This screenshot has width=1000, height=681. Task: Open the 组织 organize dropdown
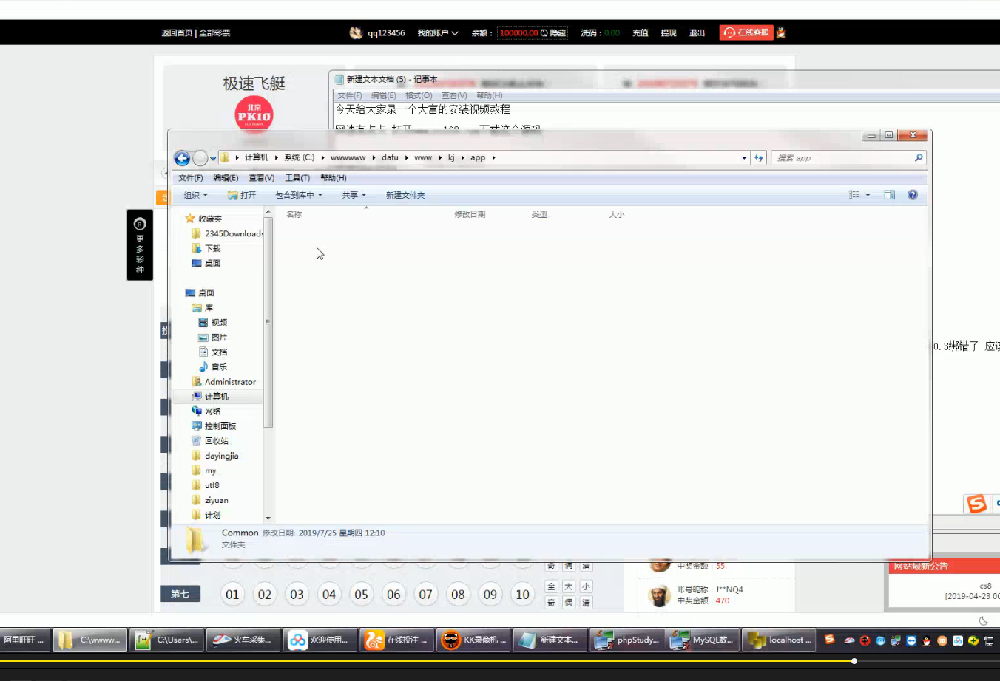(x=195, y=195)
